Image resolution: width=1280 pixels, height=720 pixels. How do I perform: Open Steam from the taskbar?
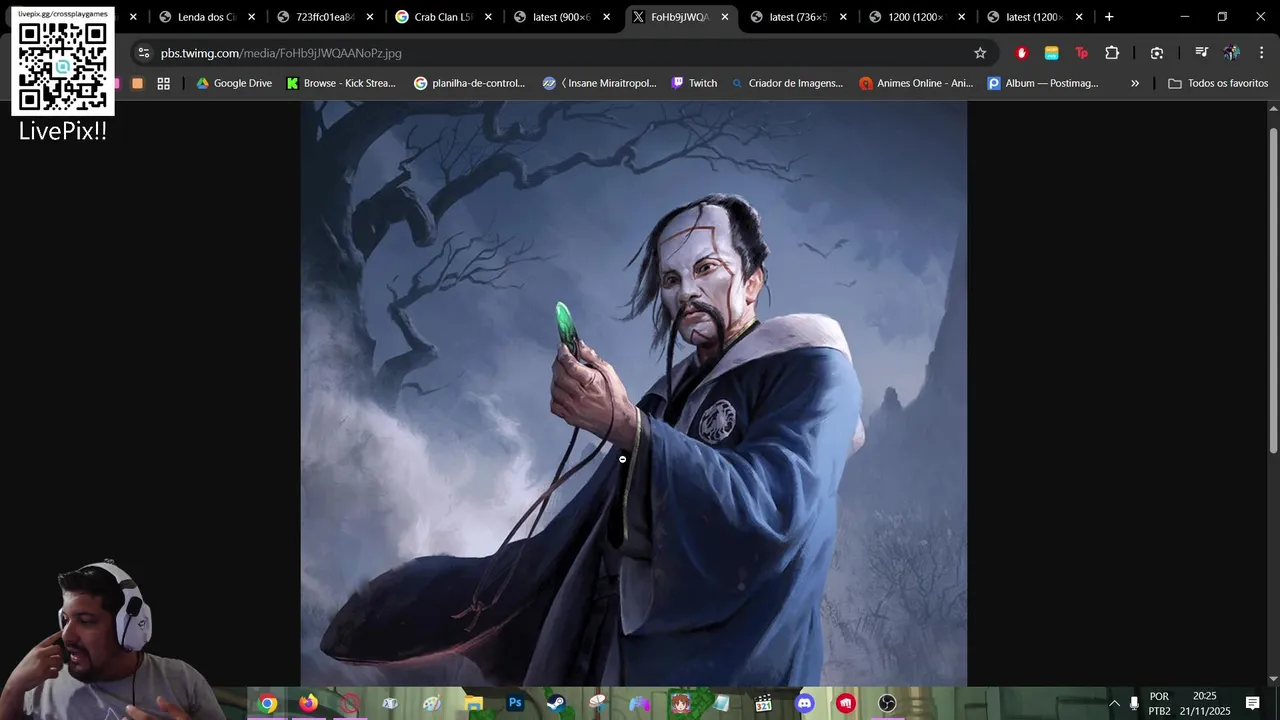click(556, 704)
